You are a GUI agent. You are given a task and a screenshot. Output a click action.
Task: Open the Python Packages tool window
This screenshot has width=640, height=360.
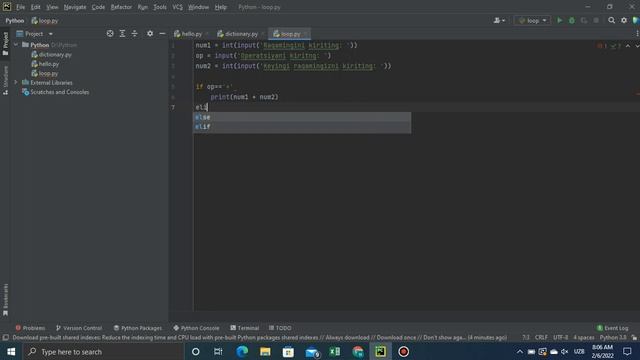point(138,328)
